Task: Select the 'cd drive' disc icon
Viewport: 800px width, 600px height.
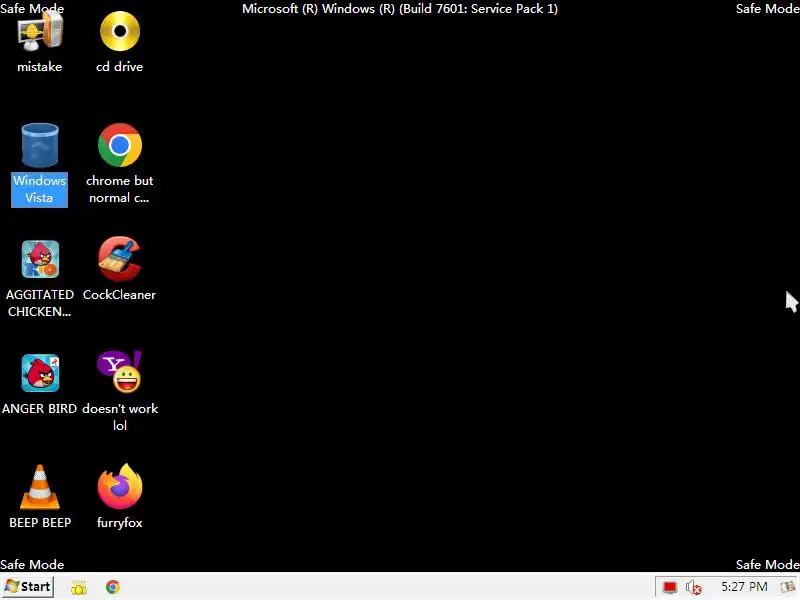Action: click(x=120, y=32)
